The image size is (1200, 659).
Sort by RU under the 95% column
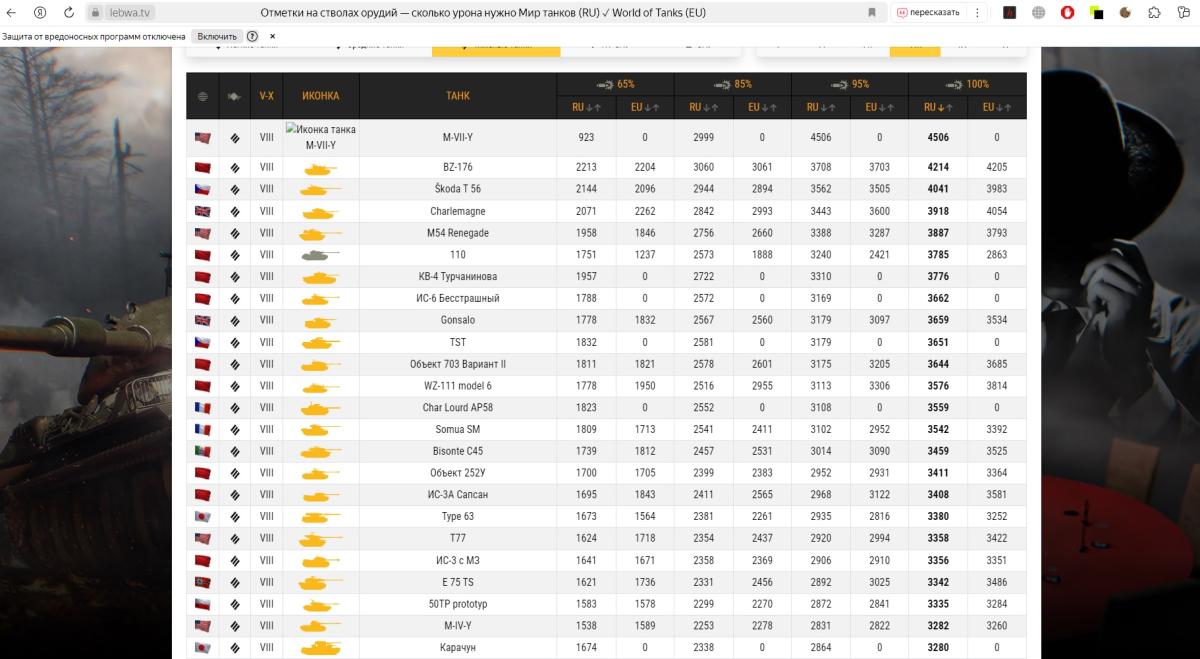pos(821,107)
